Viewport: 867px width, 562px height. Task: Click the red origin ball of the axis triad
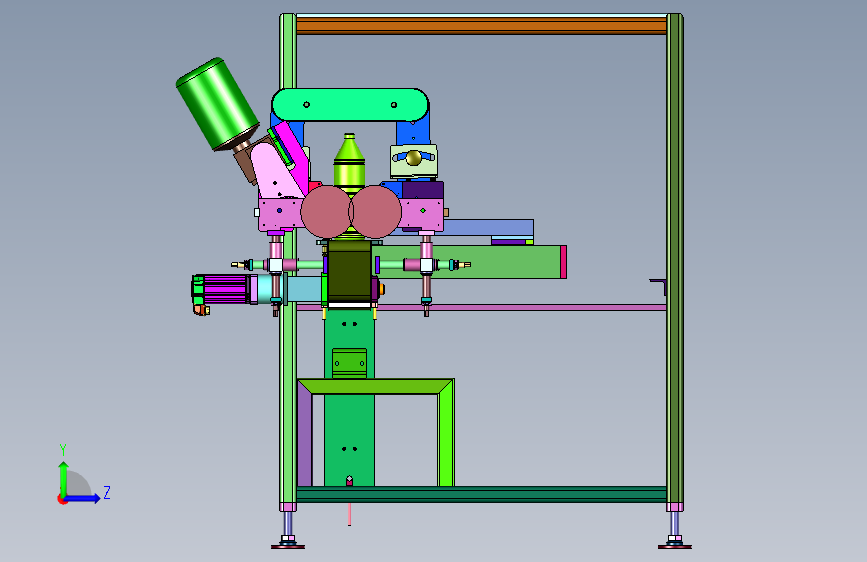(62, 499)
